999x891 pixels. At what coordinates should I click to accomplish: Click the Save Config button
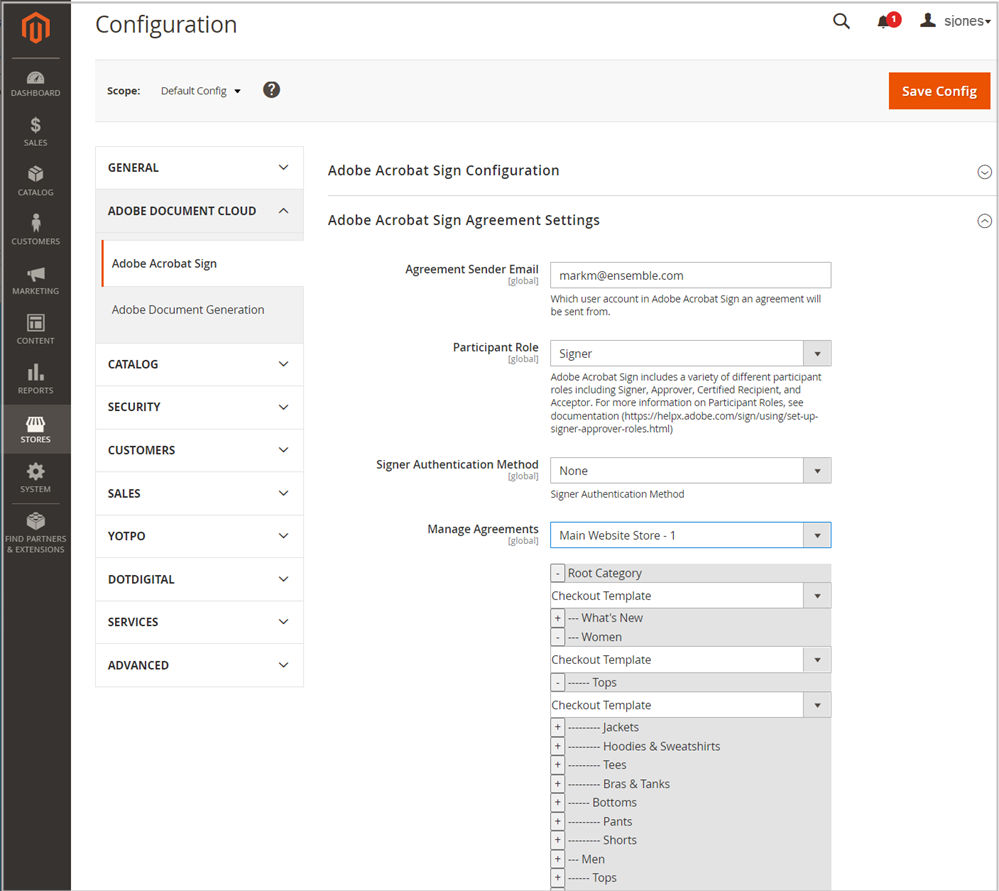939,91
